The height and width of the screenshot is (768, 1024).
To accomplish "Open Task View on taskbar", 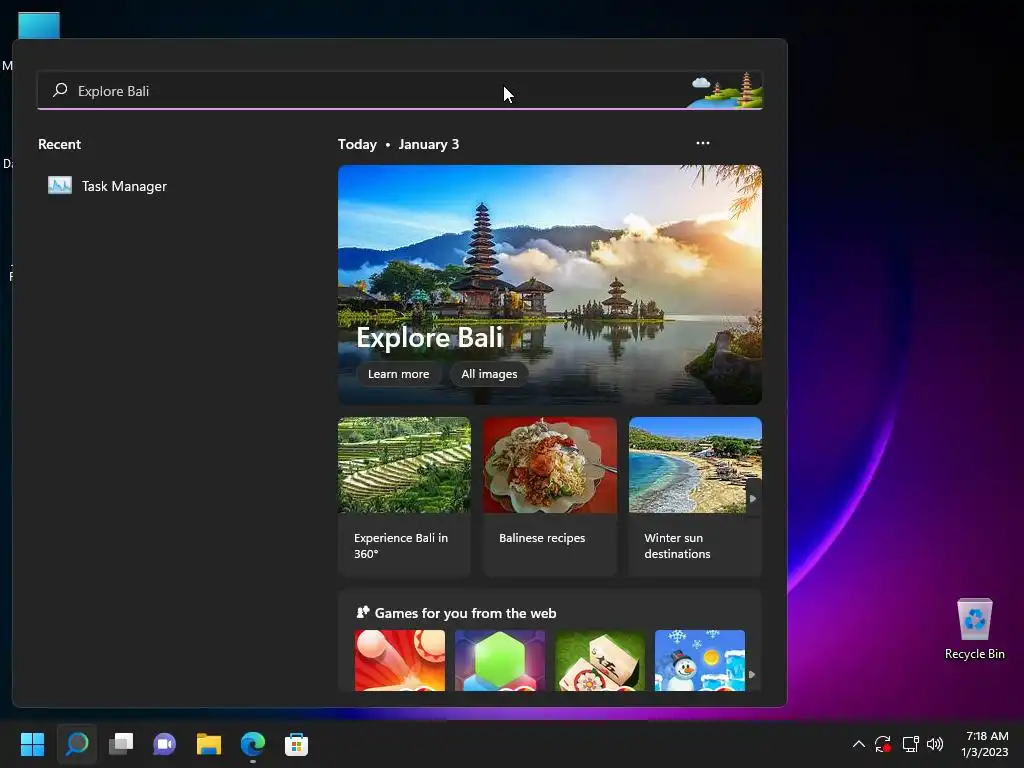I will (121, 744).
